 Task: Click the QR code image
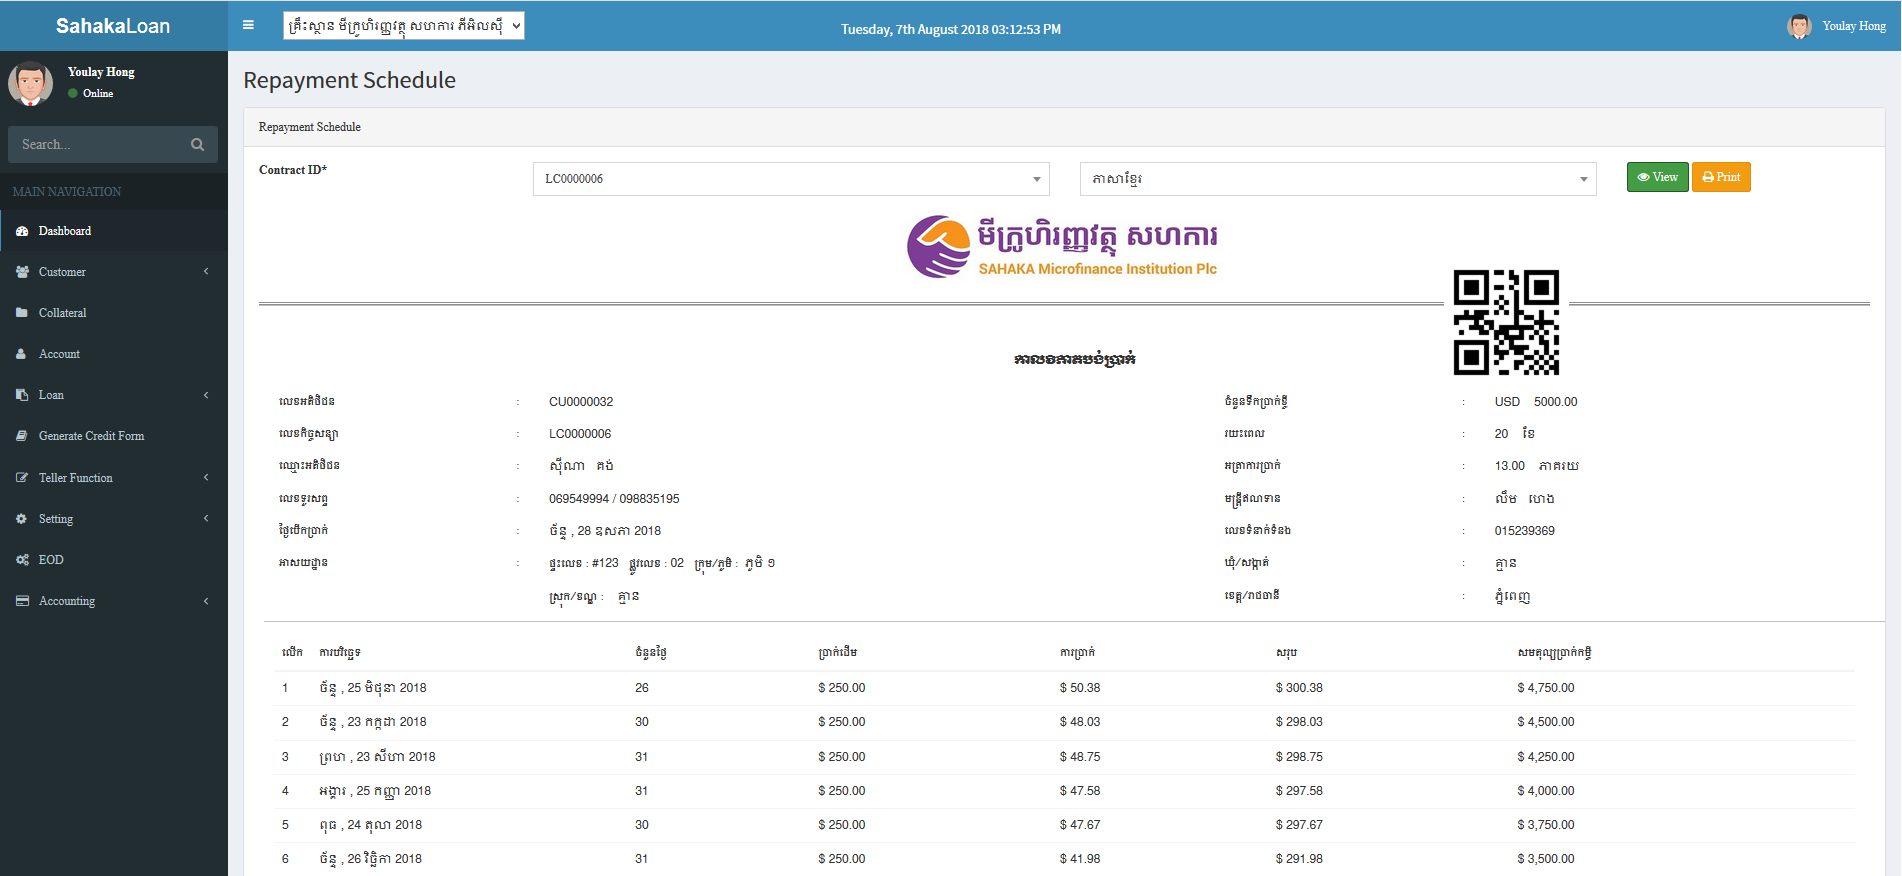click(1505, 322)
